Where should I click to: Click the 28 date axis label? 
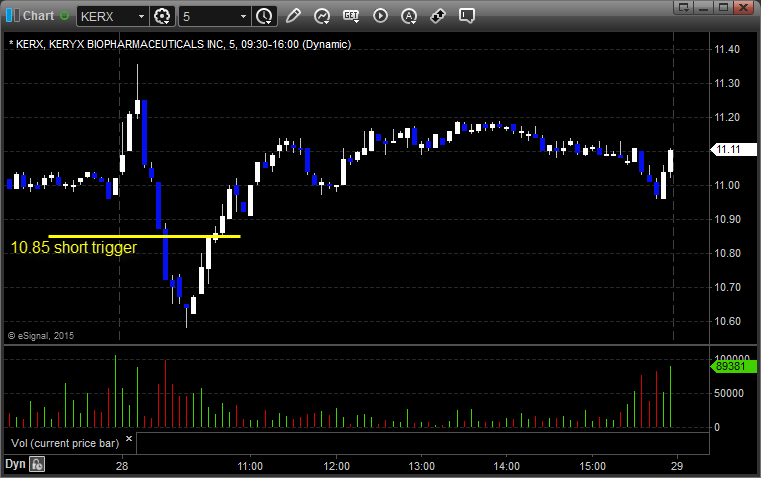point(122,466)
